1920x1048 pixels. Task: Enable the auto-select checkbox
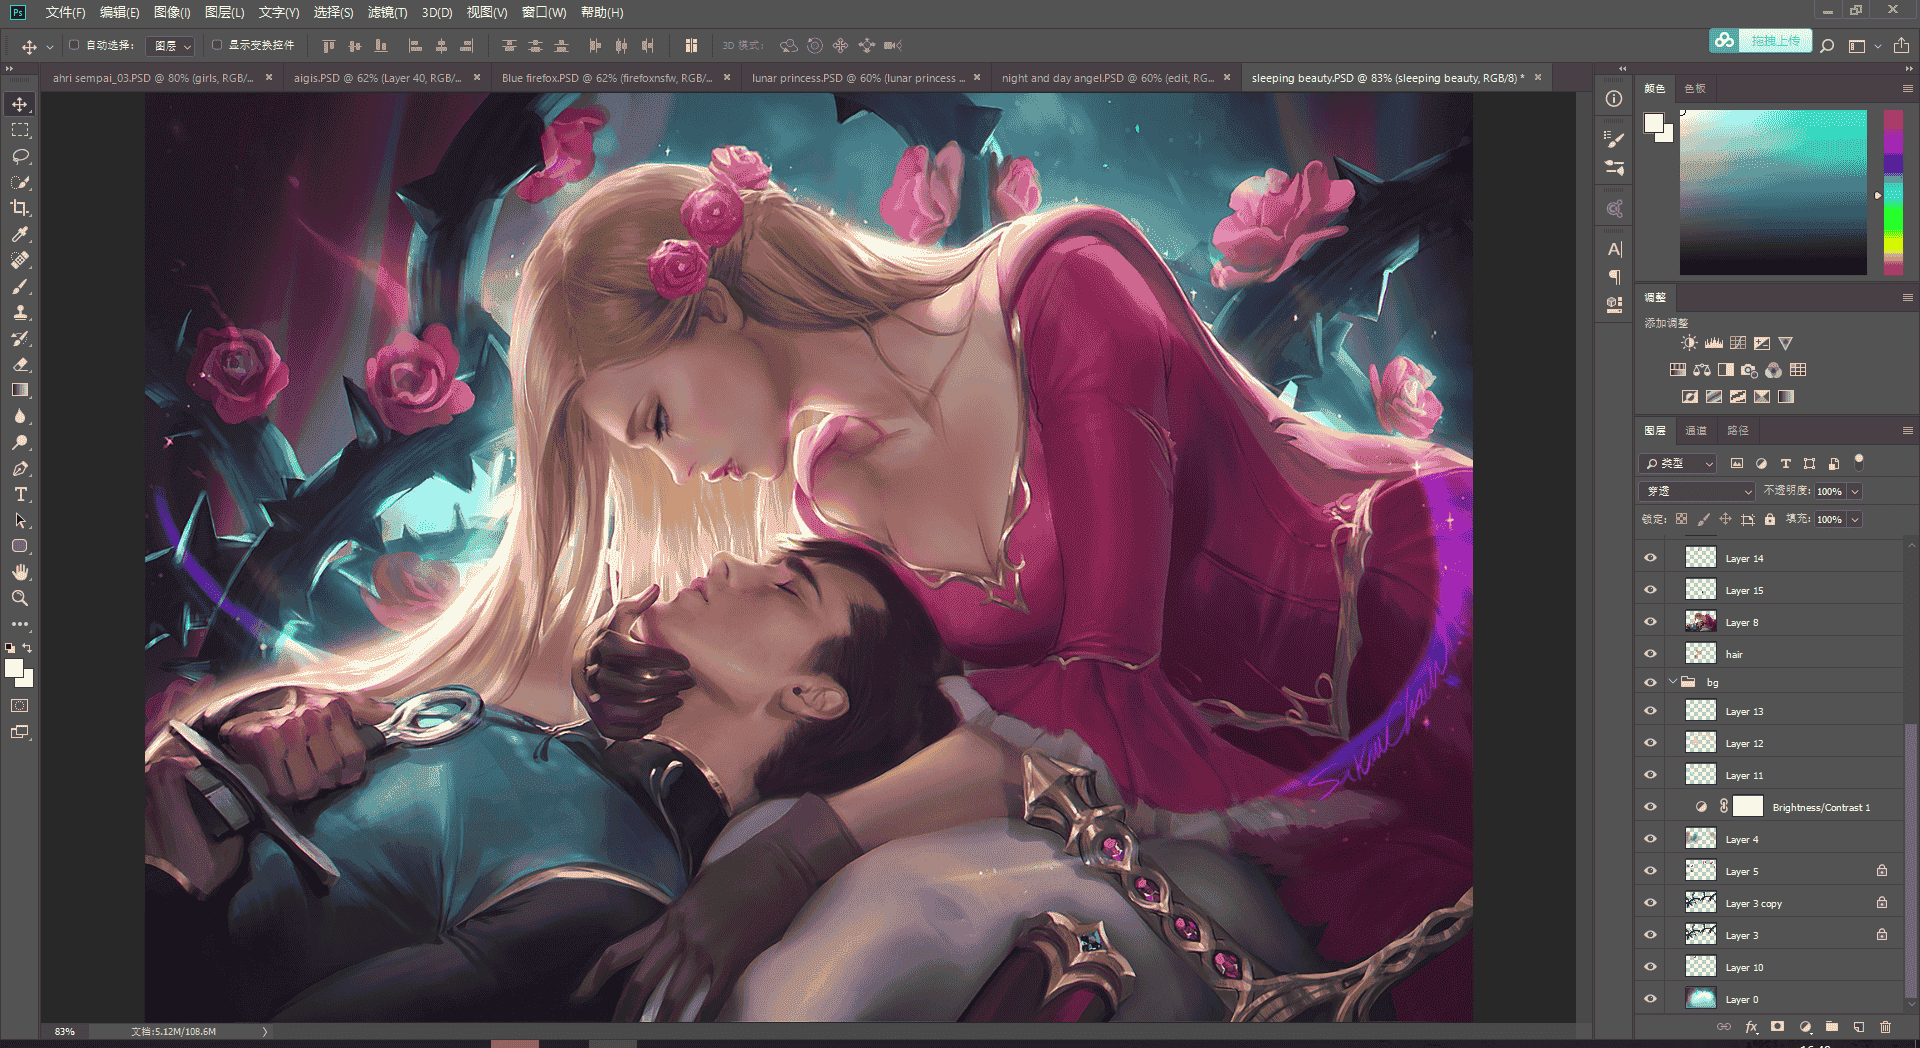74,45
